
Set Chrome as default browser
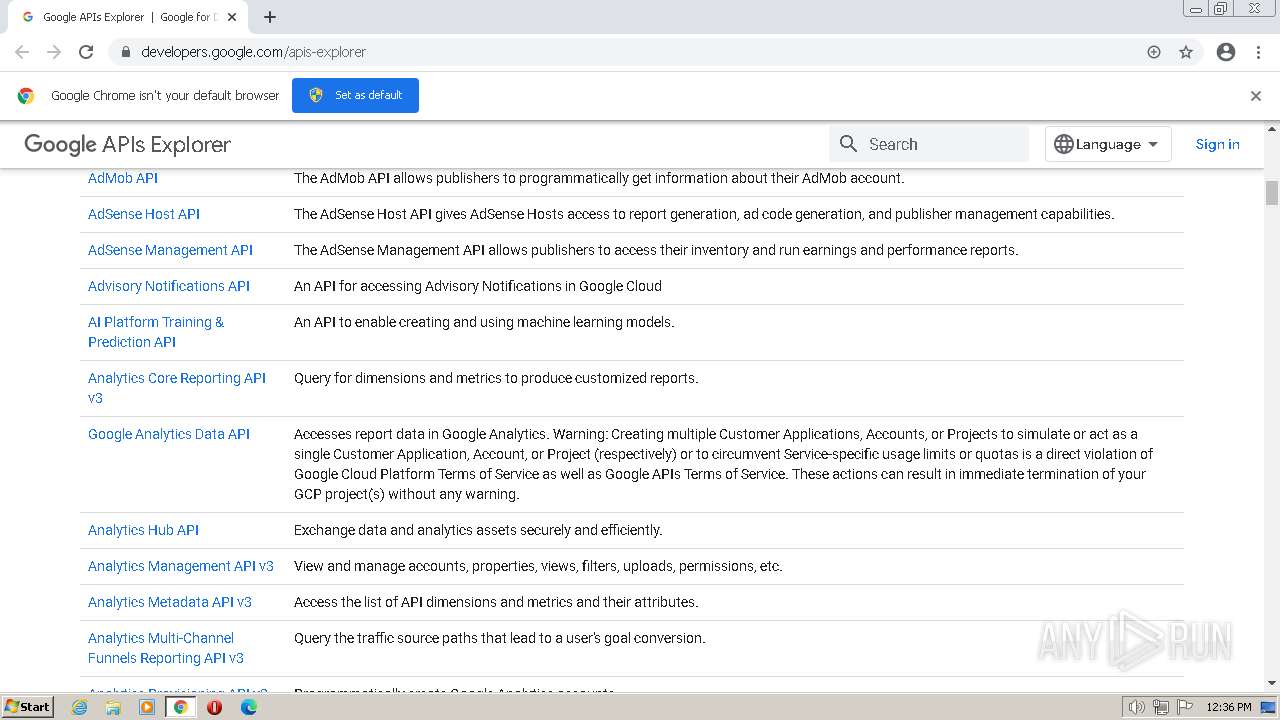tap(355, 95)
